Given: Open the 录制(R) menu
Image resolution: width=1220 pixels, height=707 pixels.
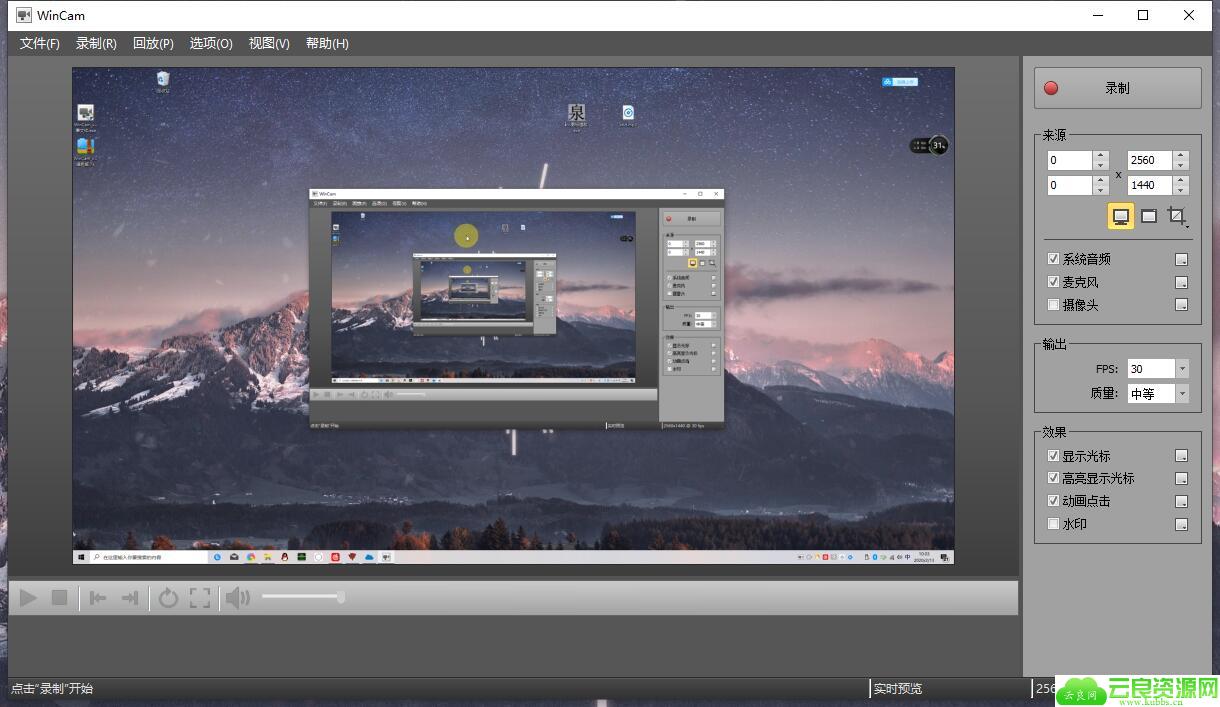Looking at the screenshot, I should tap(96, 44).
